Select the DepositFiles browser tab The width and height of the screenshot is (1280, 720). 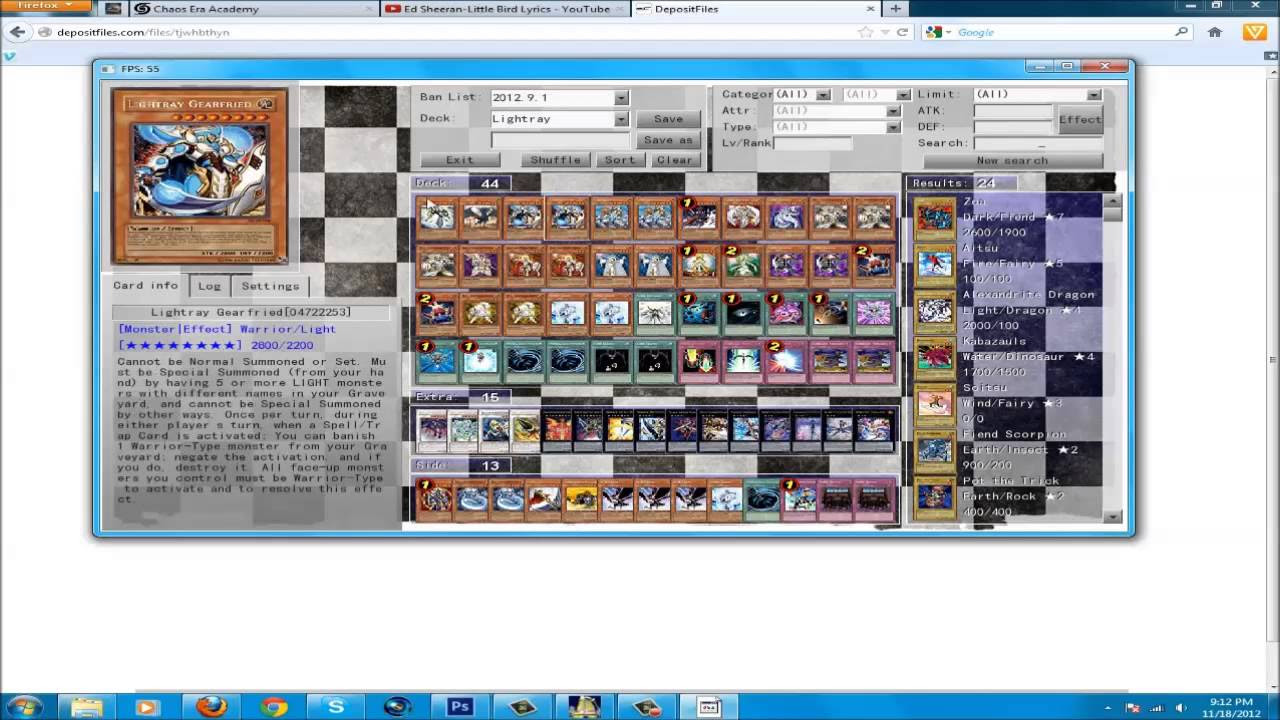point(755,9)
